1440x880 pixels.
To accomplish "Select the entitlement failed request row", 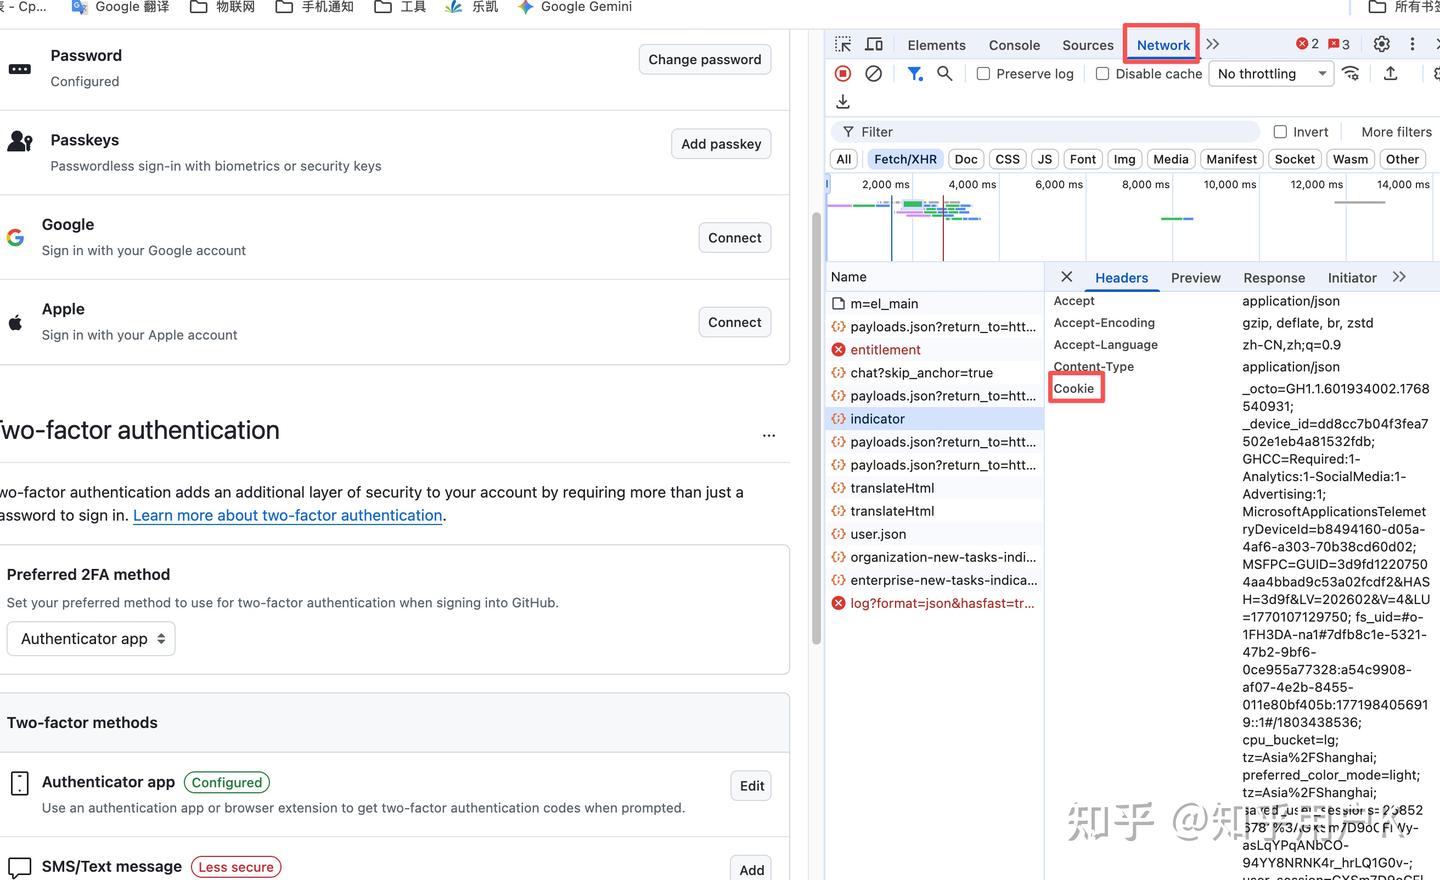I will [935, 350].
